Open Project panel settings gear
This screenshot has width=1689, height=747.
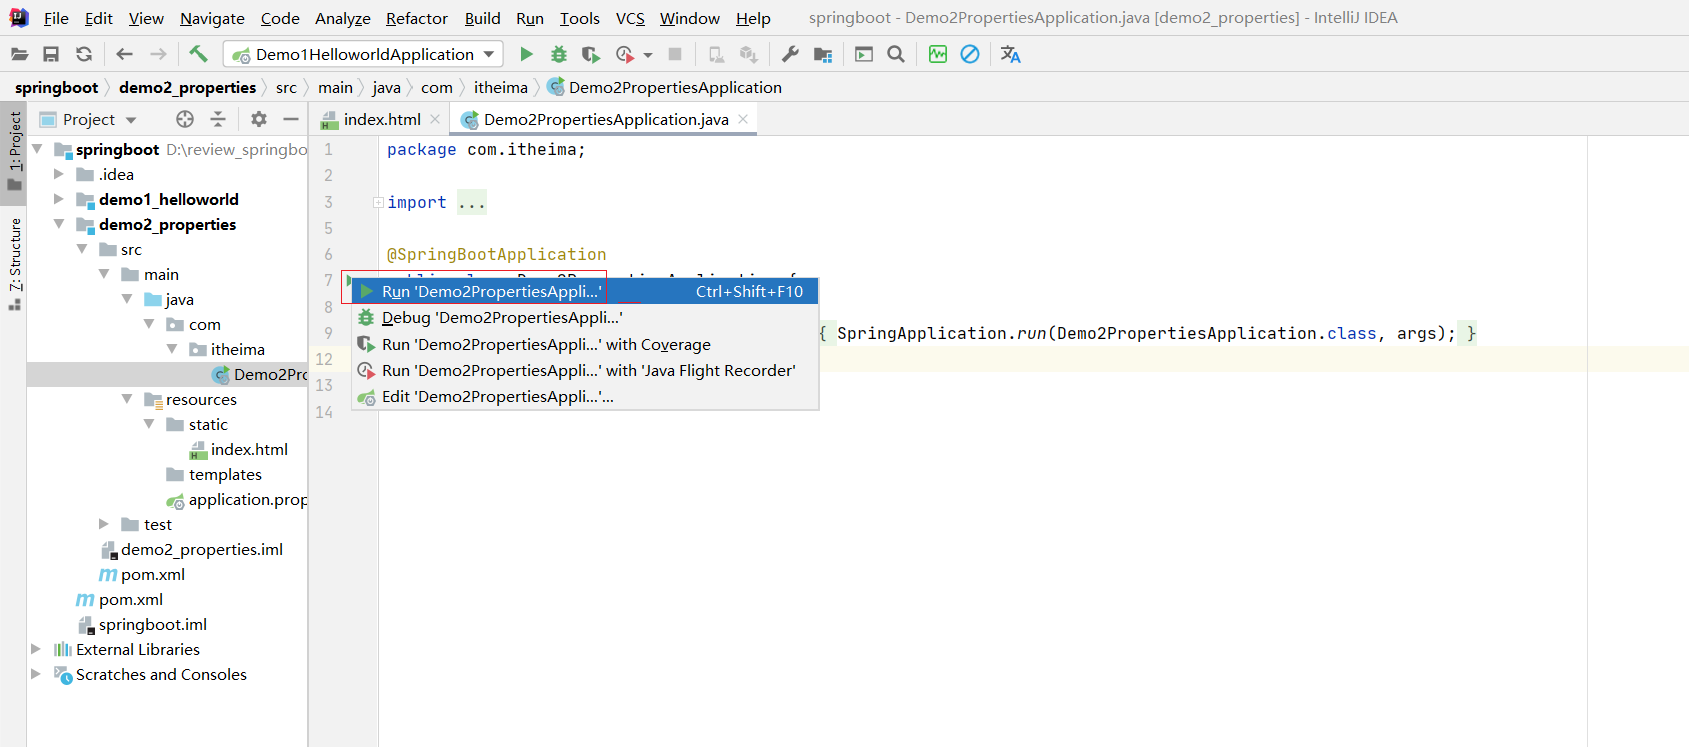coord(259,119)
